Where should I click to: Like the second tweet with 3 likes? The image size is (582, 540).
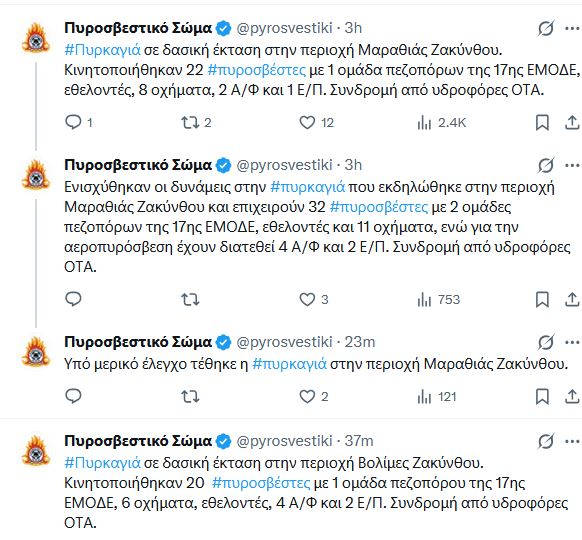pyautogui.click(x=307, y=299)
